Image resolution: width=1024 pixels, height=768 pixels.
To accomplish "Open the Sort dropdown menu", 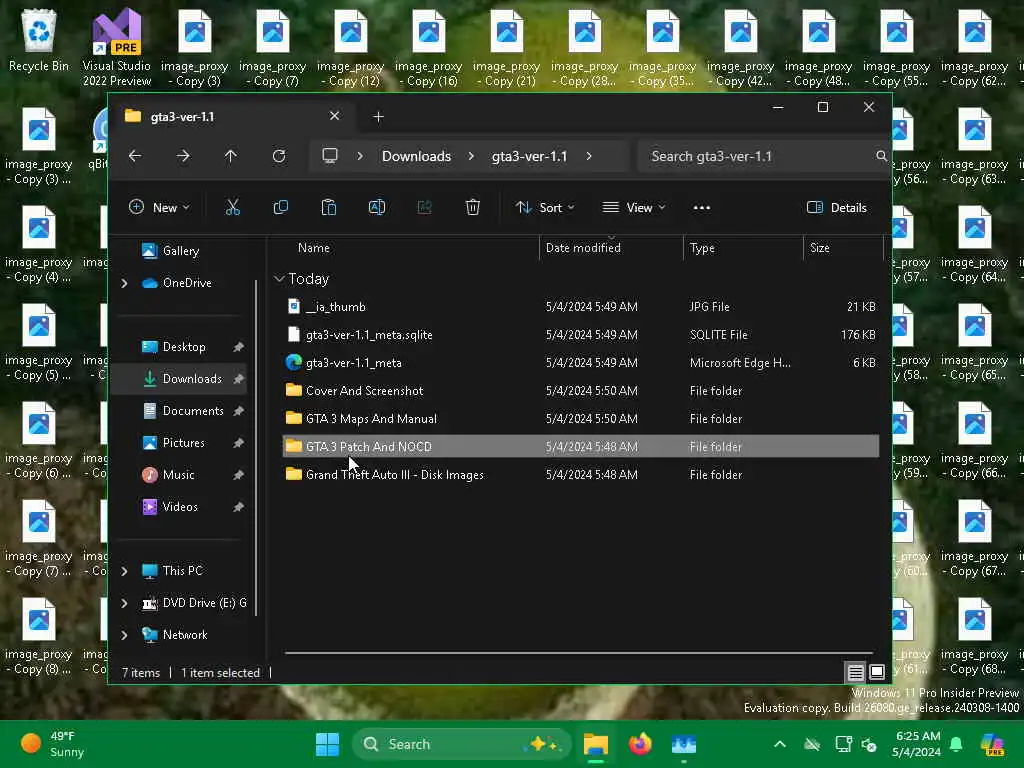I will [x=545, y=208].
